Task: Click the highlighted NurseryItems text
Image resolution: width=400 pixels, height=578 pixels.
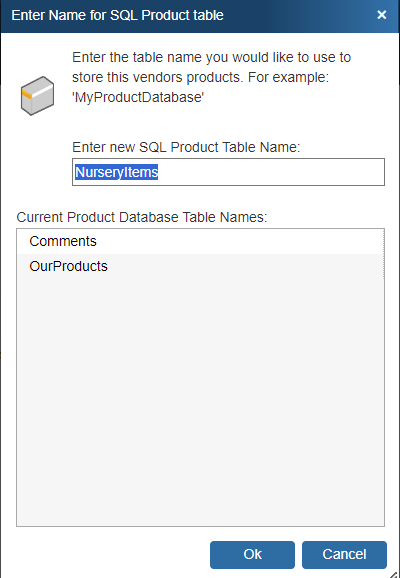Action: point(116,172)
